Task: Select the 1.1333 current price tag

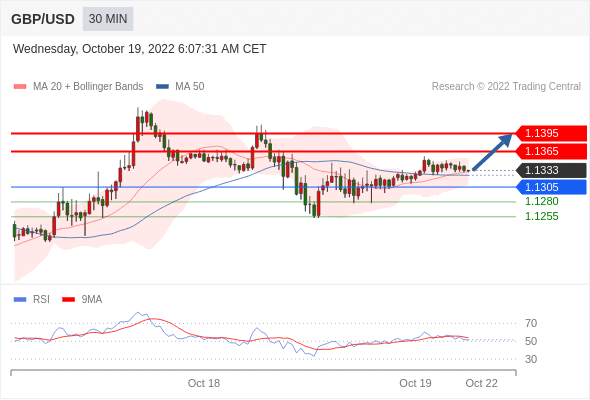Action: 551,170
